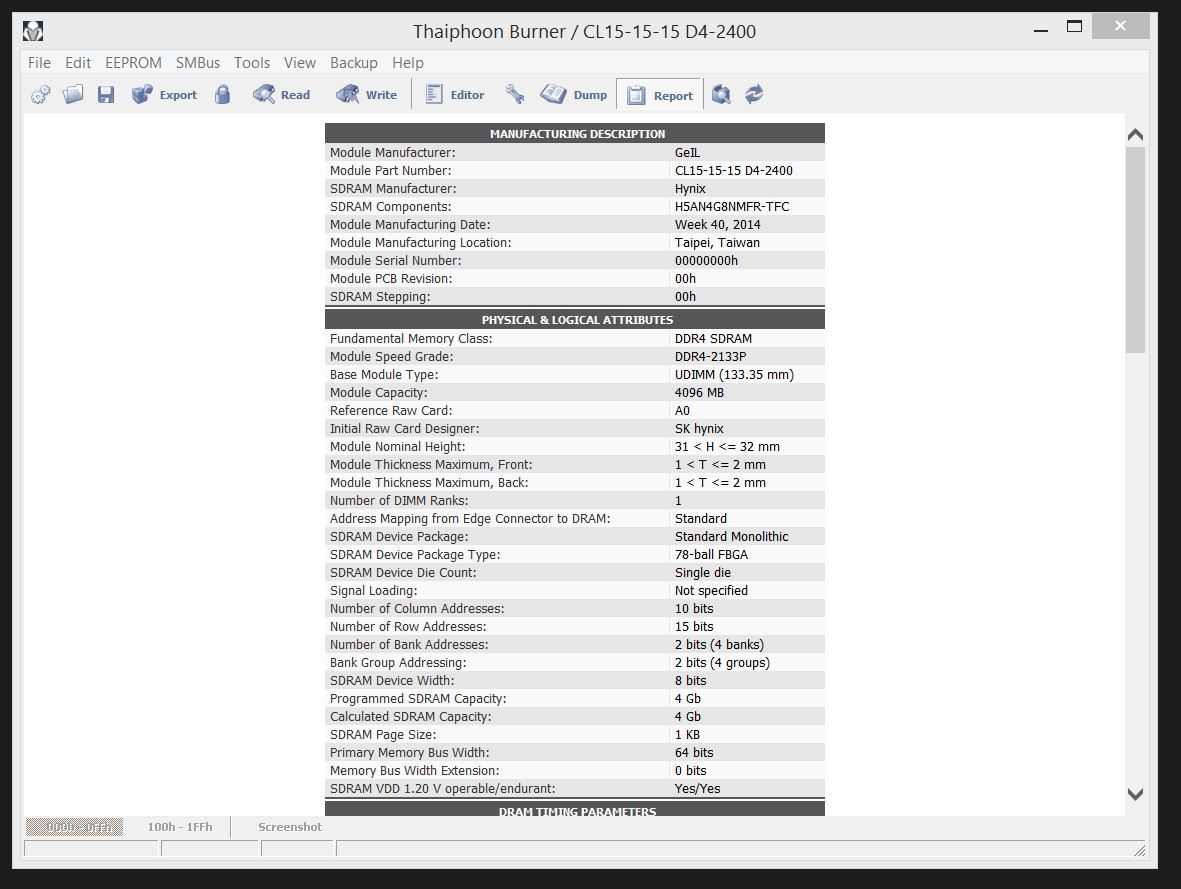Open the Backup menu

coord(353,63)
